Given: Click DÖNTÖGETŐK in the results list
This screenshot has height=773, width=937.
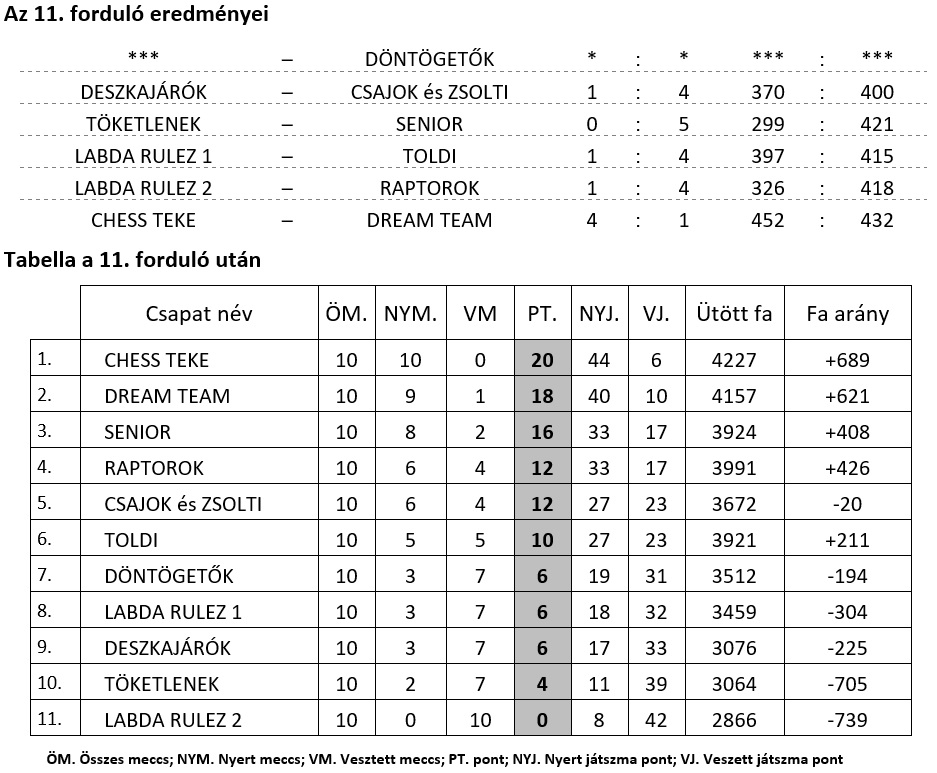Looking at the screenshot, I should (x=429, y=59).
